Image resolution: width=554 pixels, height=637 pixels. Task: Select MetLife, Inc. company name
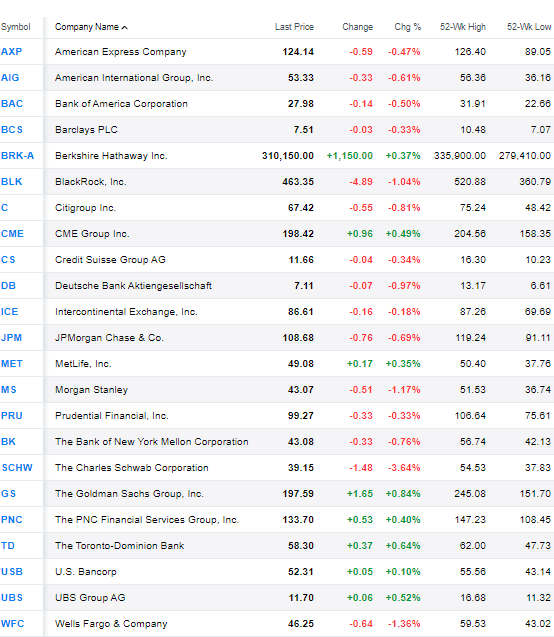(83, 364)
